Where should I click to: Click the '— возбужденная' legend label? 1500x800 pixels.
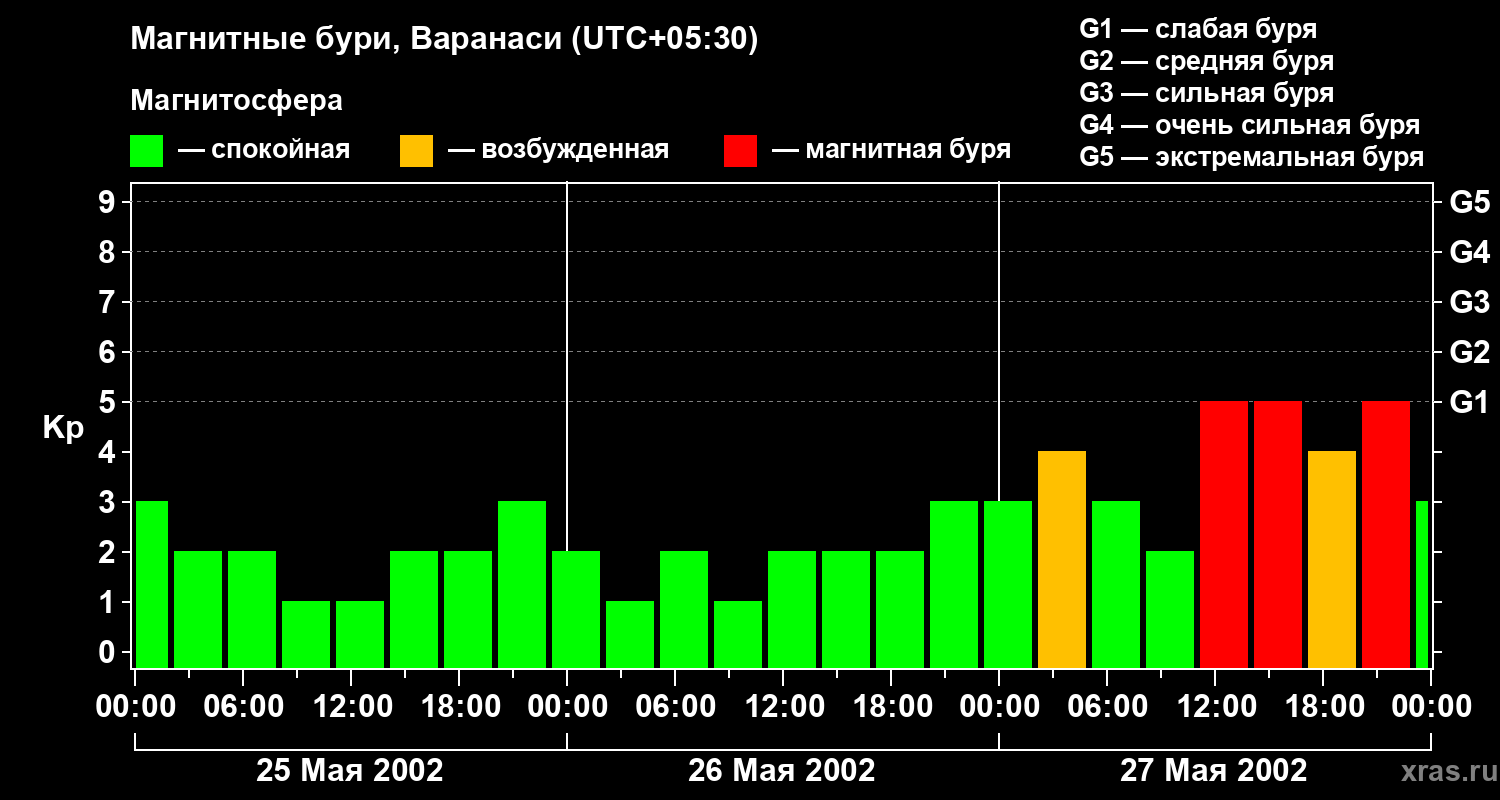pyautogui.click(x=558, y=151)
